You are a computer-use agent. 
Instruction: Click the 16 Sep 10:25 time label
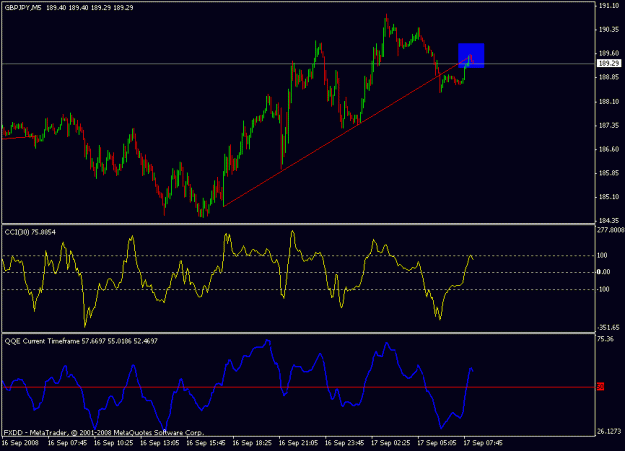(114, 443)
